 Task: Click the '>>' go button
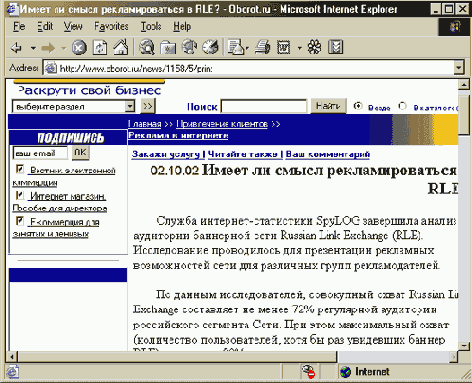pyautogui.click(x=148, y=106)
